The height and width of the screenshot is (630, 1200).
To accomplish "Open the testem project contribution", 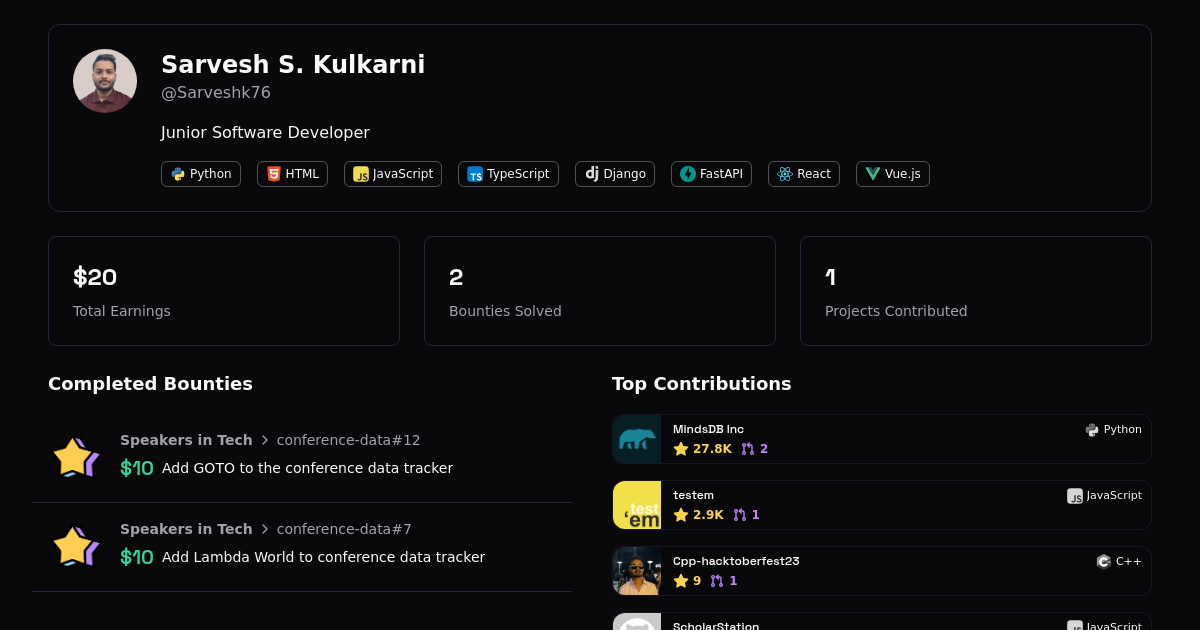I will pyautogui.click(x=693, y=495).
